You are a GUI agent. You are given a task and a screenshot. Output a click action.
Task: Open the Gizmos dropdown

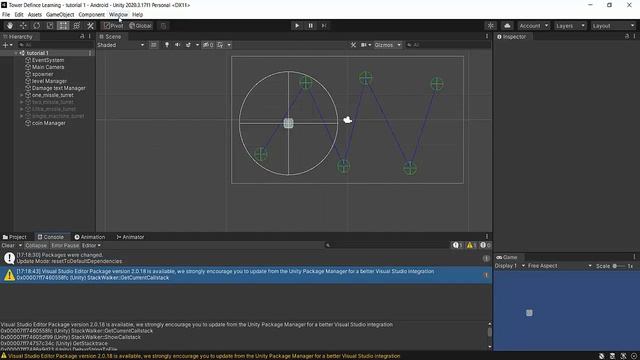point(387,45)
